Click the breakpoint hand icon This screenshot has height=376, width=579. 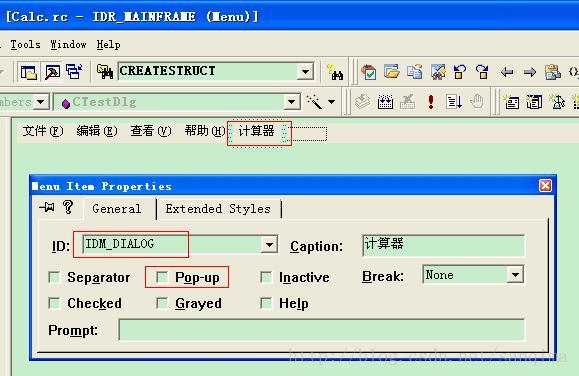477,101
